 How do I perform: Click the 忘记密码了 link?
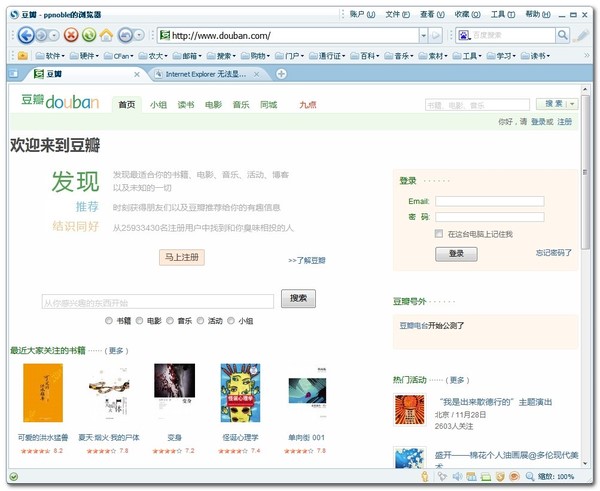click(553, 253)
